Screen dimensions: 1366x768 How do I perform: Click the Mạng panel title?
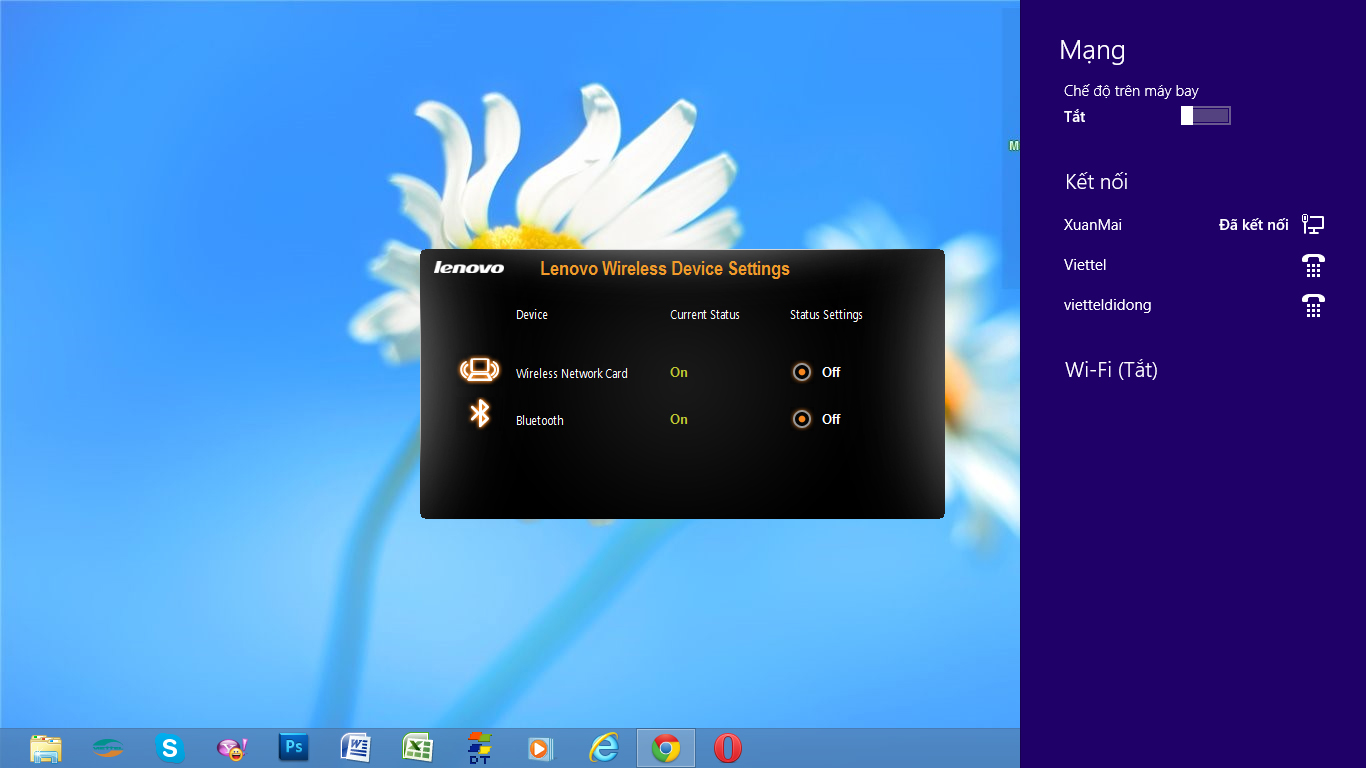[x=1092, y=51]
